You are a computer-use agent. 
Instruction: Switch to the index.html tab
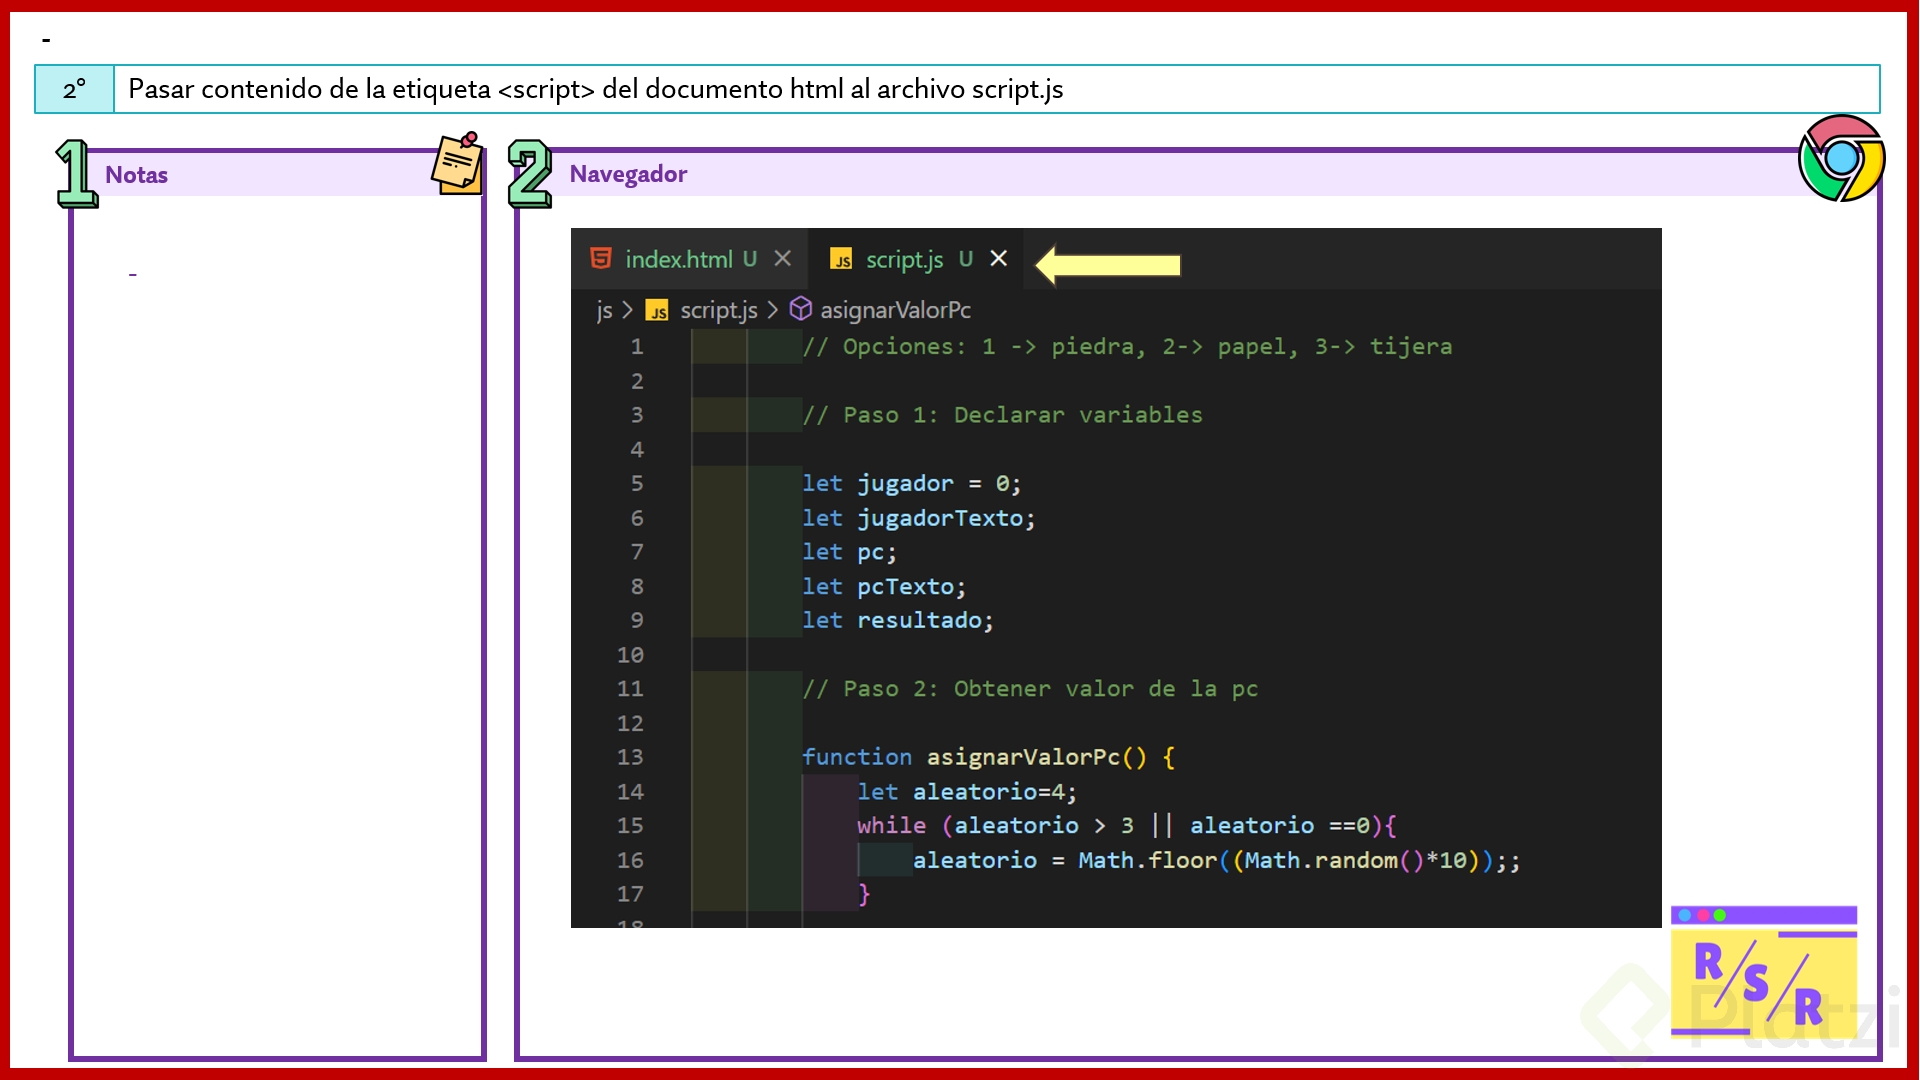coord(690,259)
